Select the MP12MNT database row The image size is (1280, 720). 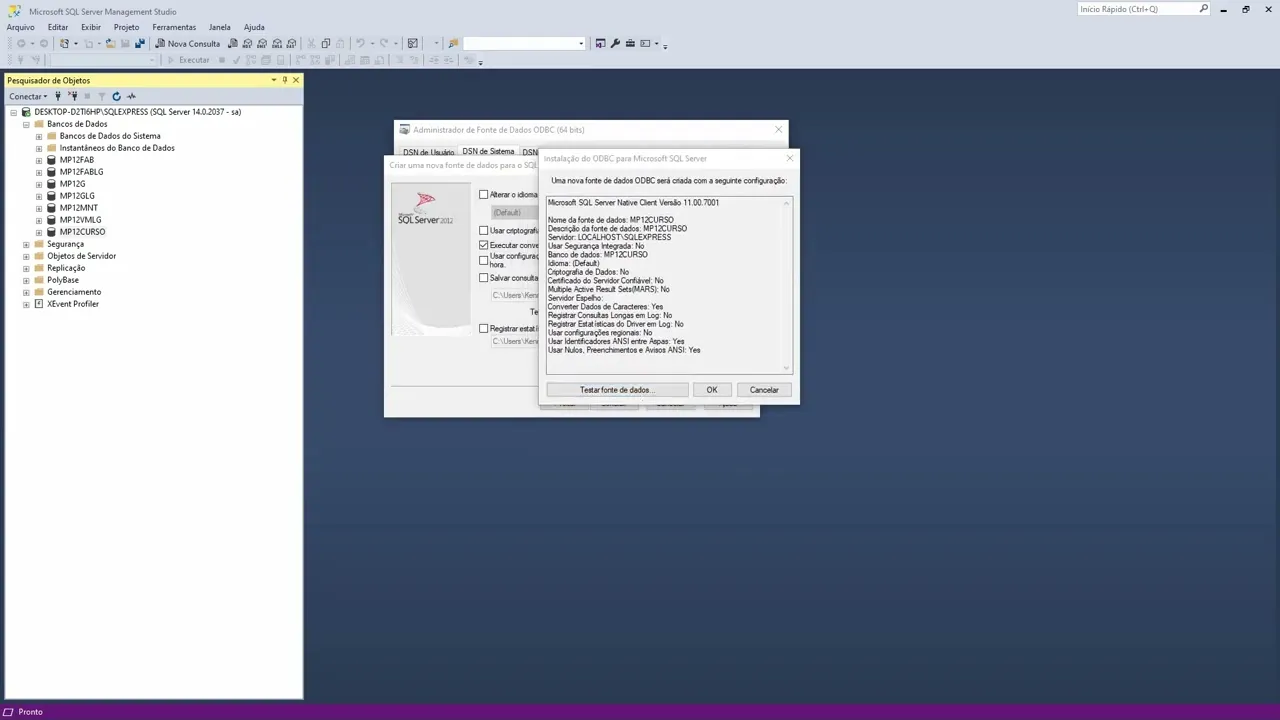click(x=78, y=208)
